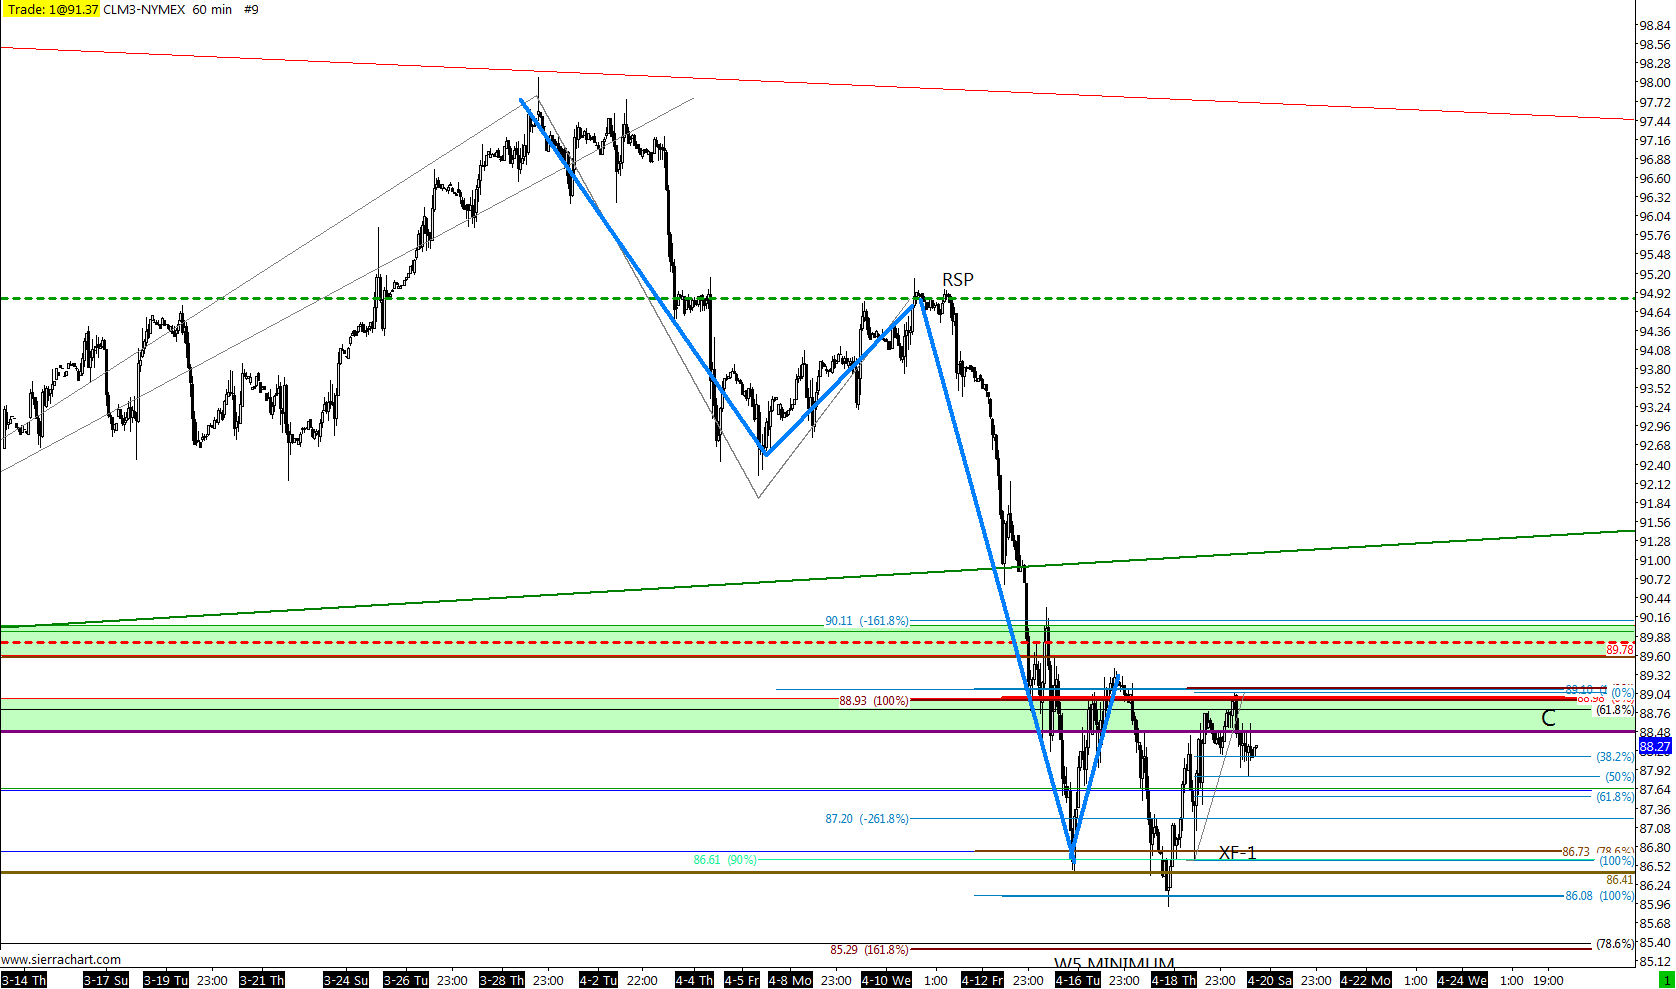Click the 90.11 (-161.8%) extension label

click(867, 621)
